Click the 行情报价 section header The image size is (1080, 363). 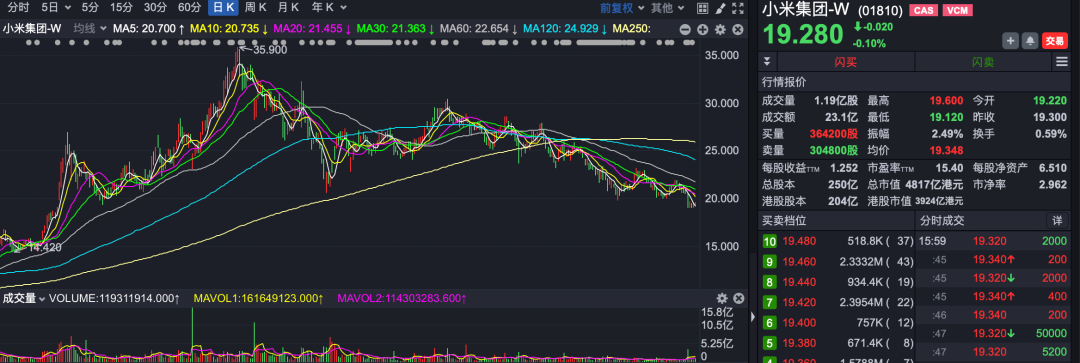coord(784,81)
